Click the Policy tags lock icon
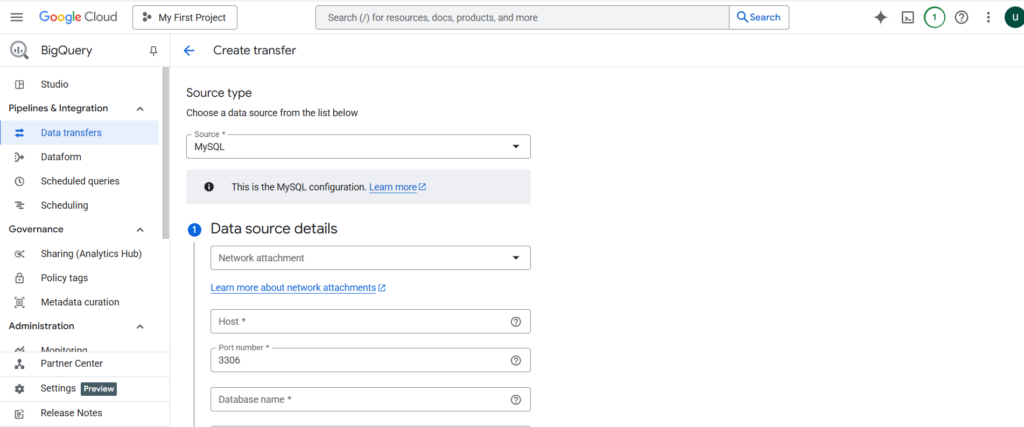Viewport: 1024px width, 427px height. click(x=20, y=277)
